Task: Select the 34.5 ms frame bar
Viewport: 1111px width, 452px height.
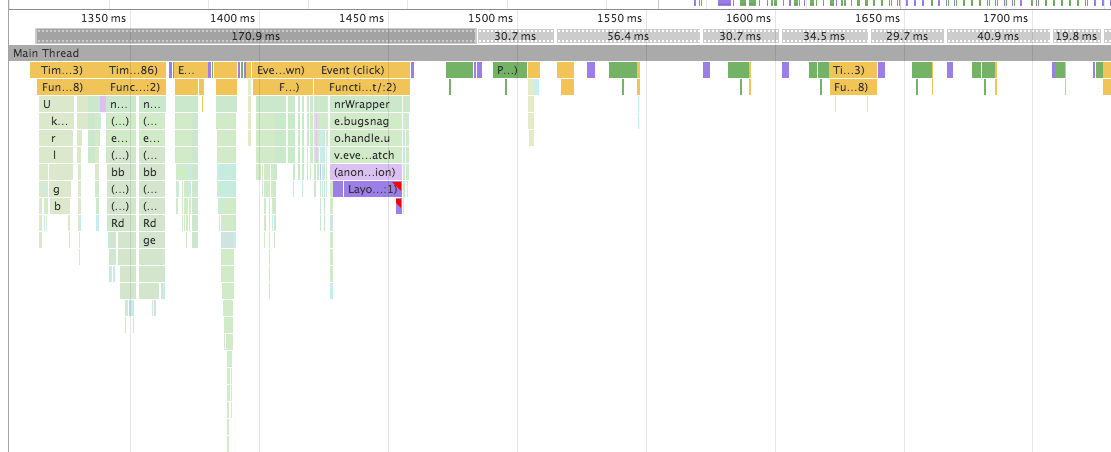Action: (823, 36)
